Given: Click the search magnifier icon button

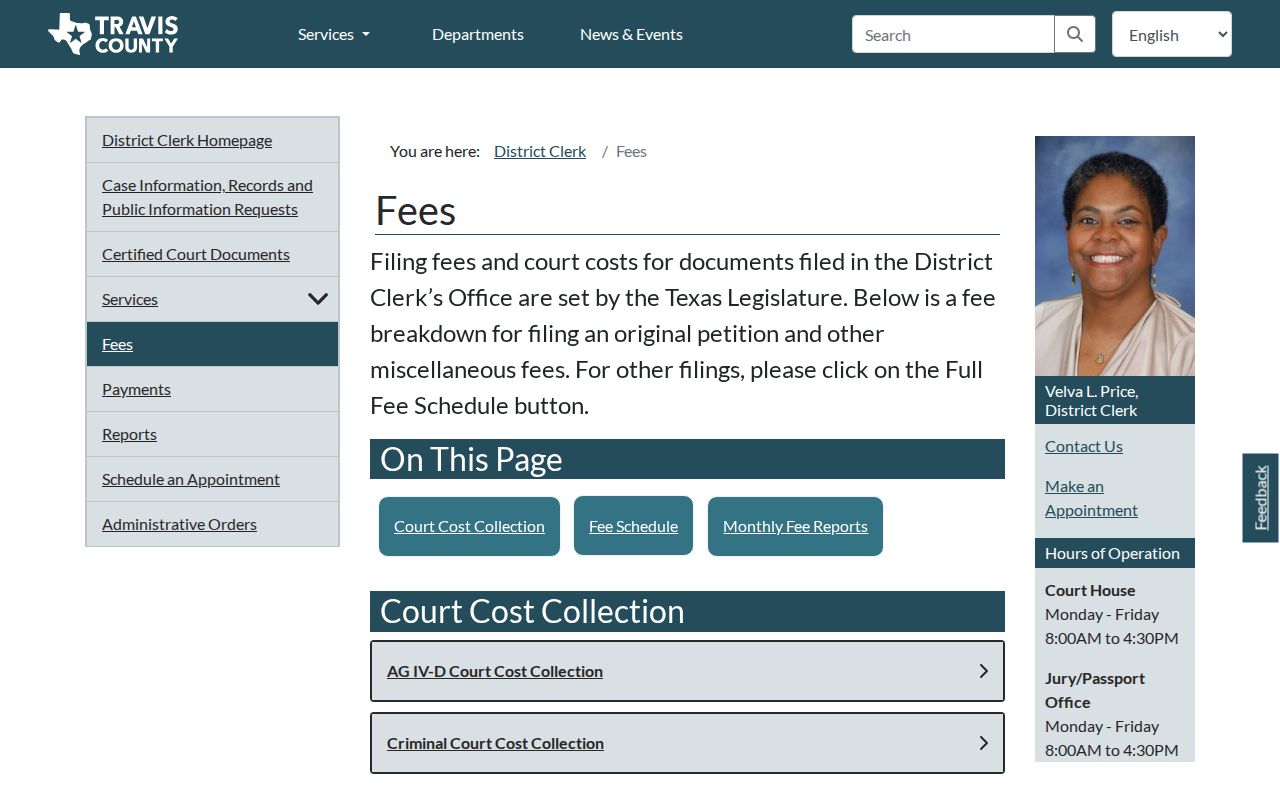Looking at the screenshot, I should click(1075, 34).
